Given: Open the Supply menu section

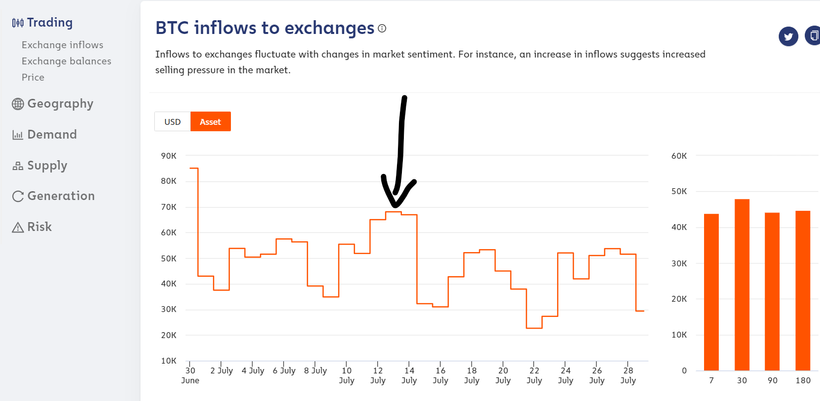Looking at the screenshot, I should point(47,166).
